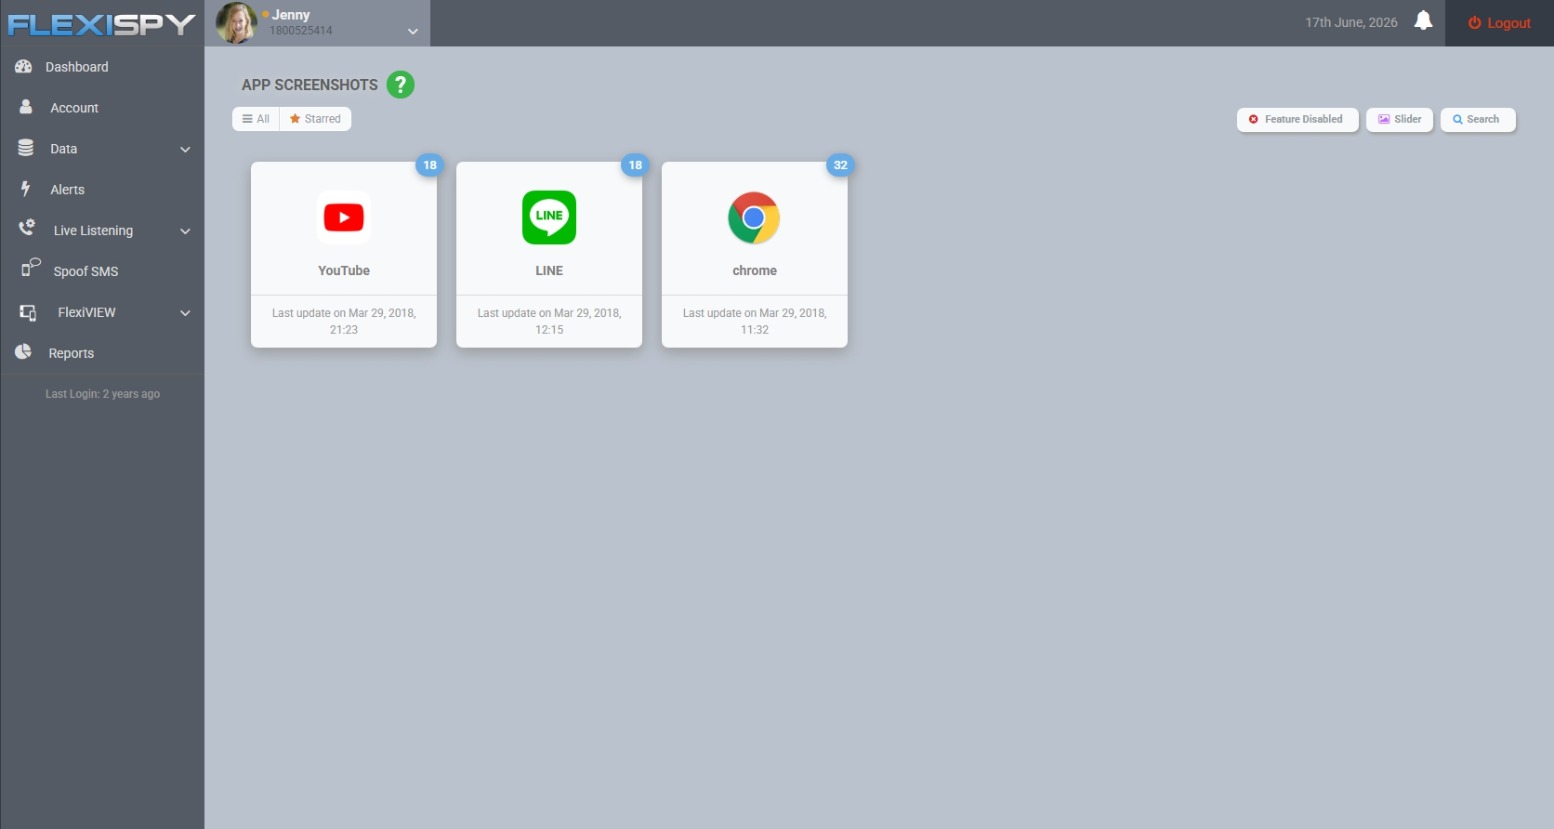Screen dimensions: 1554x829
Task: Click the YouTube 18 count badge
Action: (430, 165)
